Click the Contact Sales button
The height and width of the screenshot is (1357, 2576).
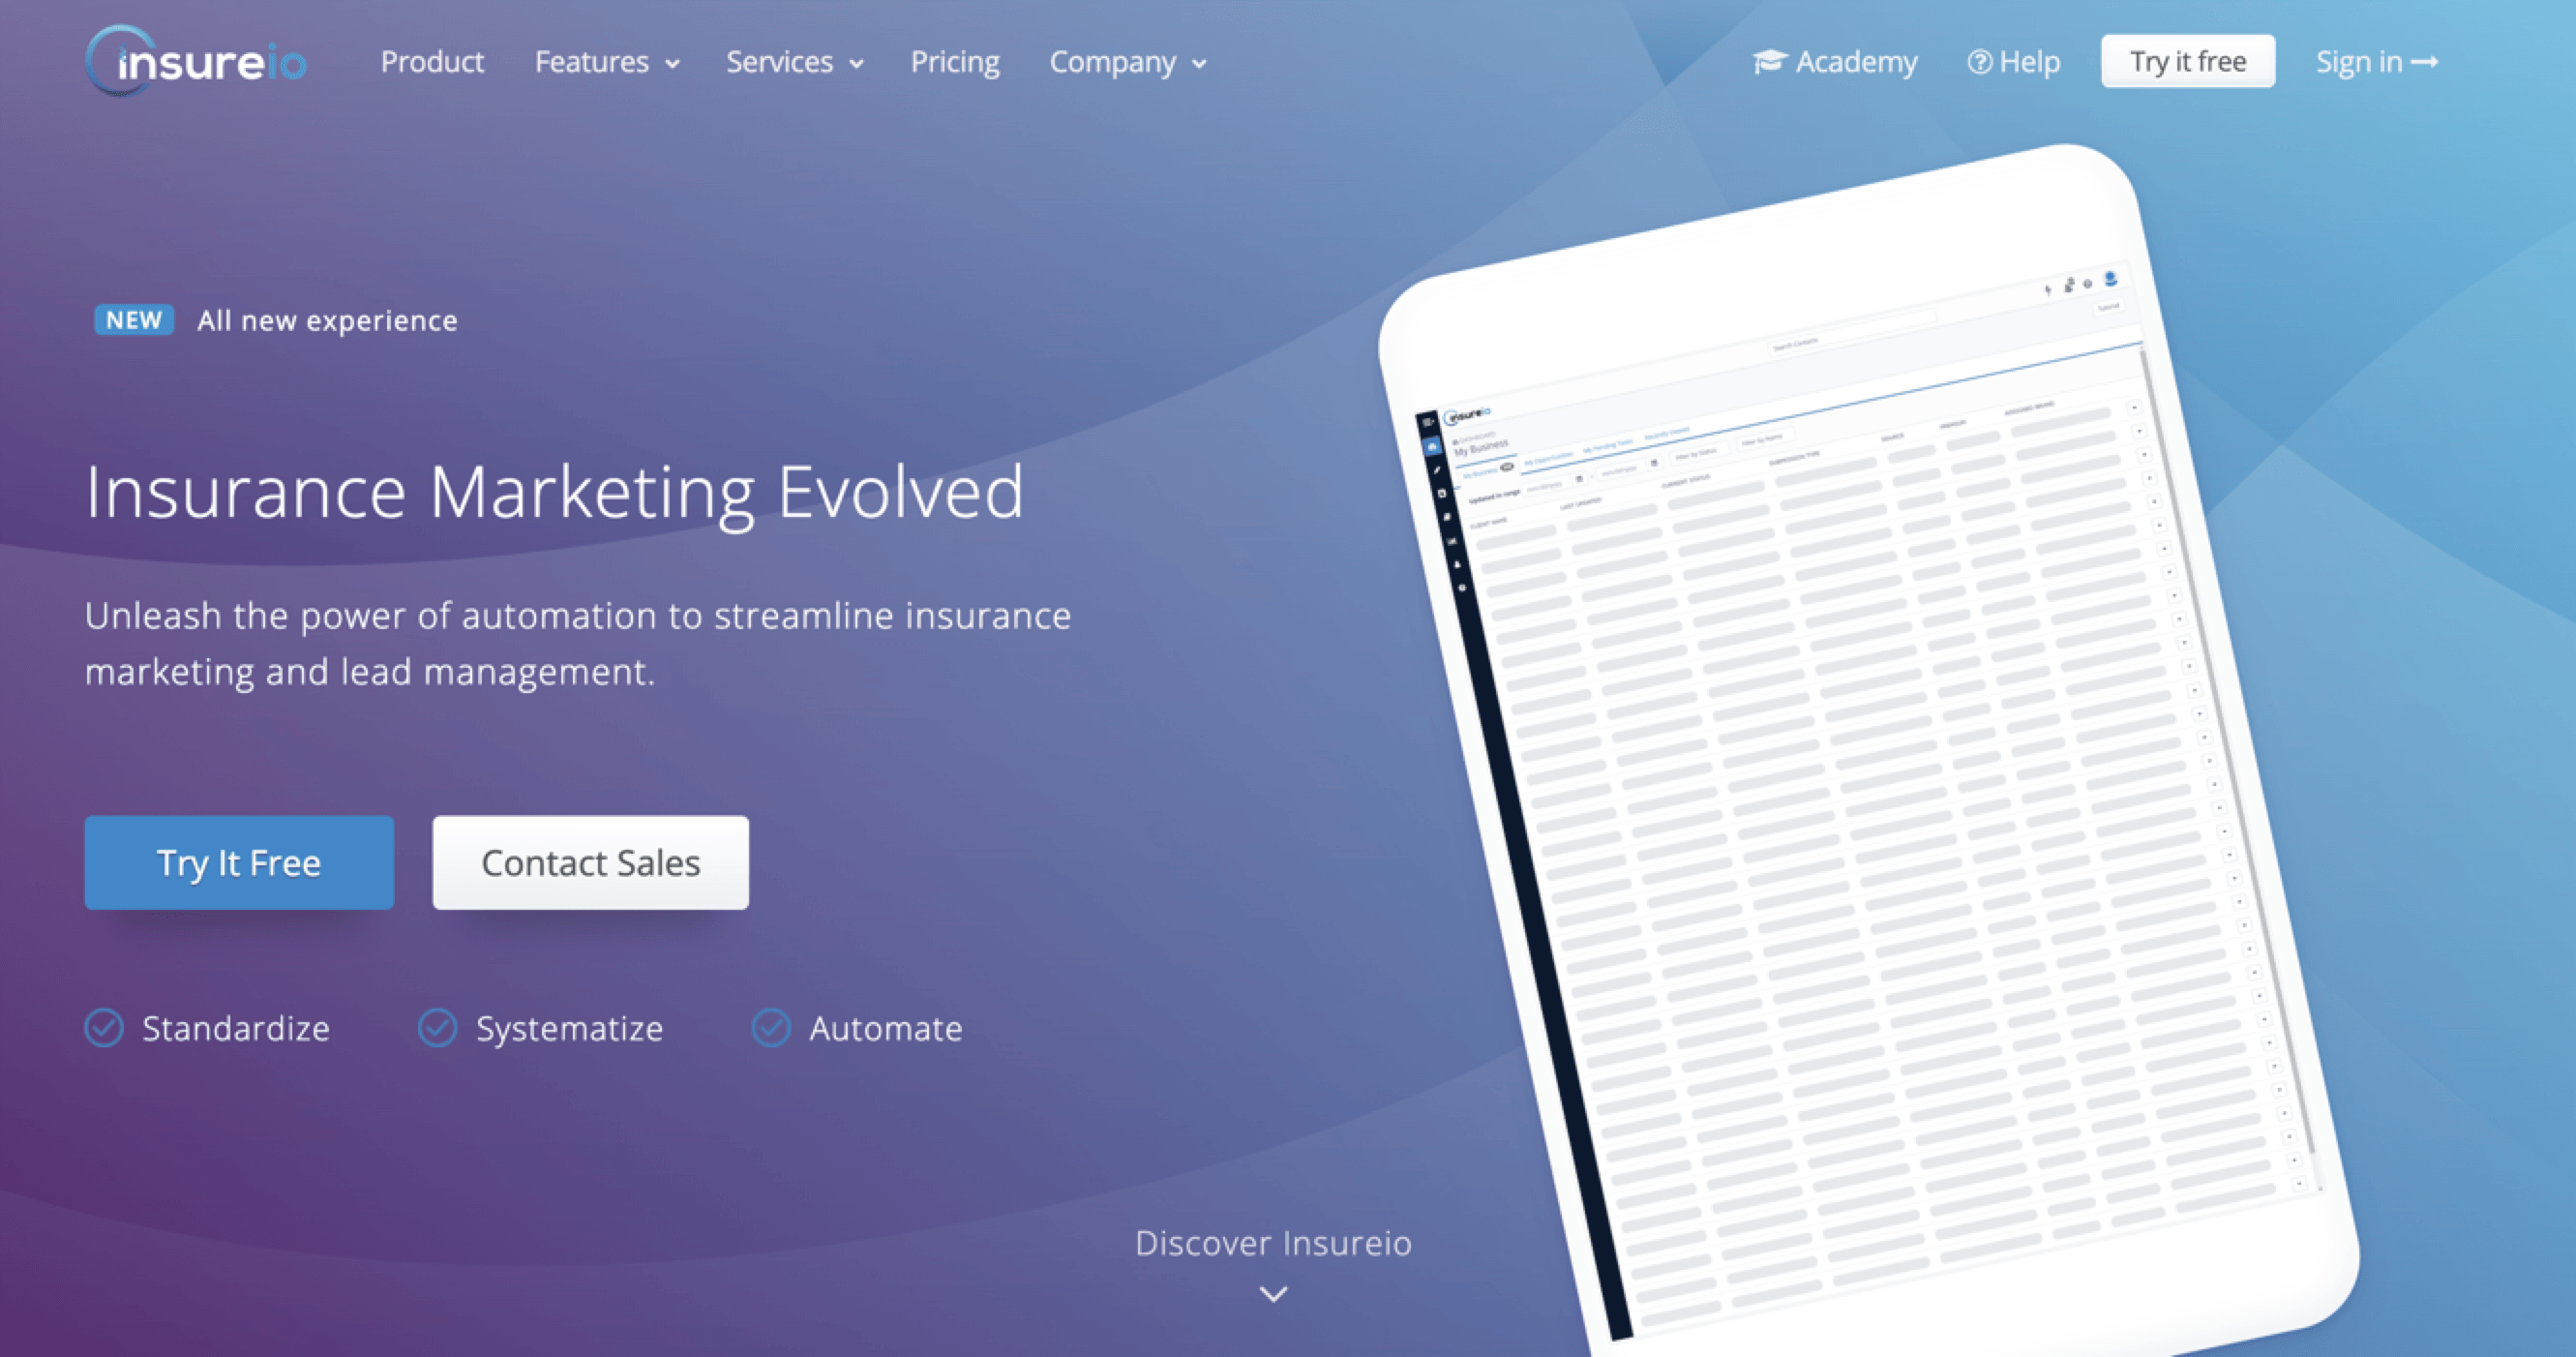tap(589, 860)
